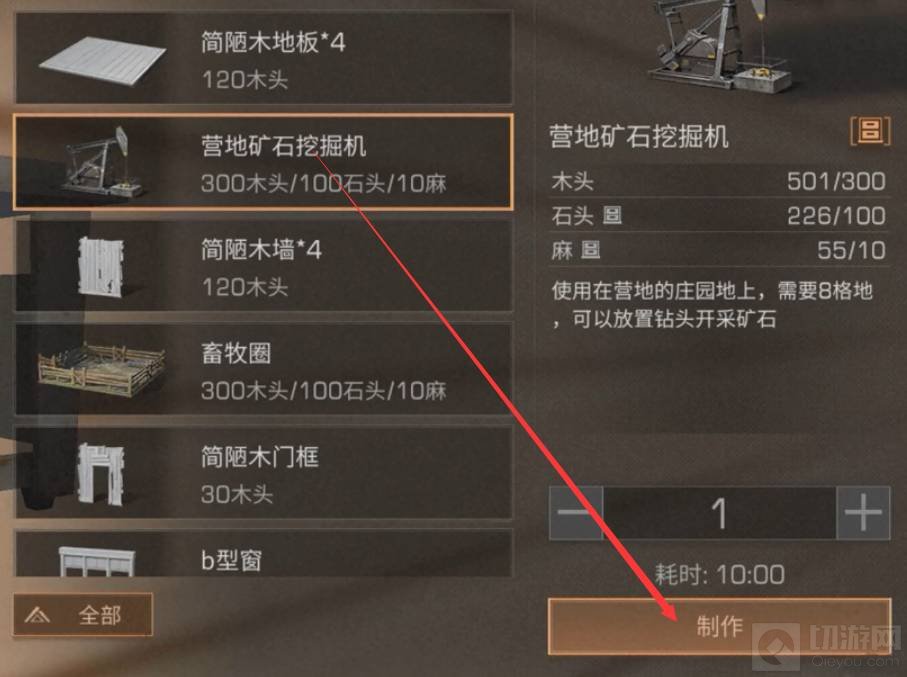Click the source icon next to 石头
This screenshot has height=677, width=907.
pyautogui.click(x=613, y=215)
